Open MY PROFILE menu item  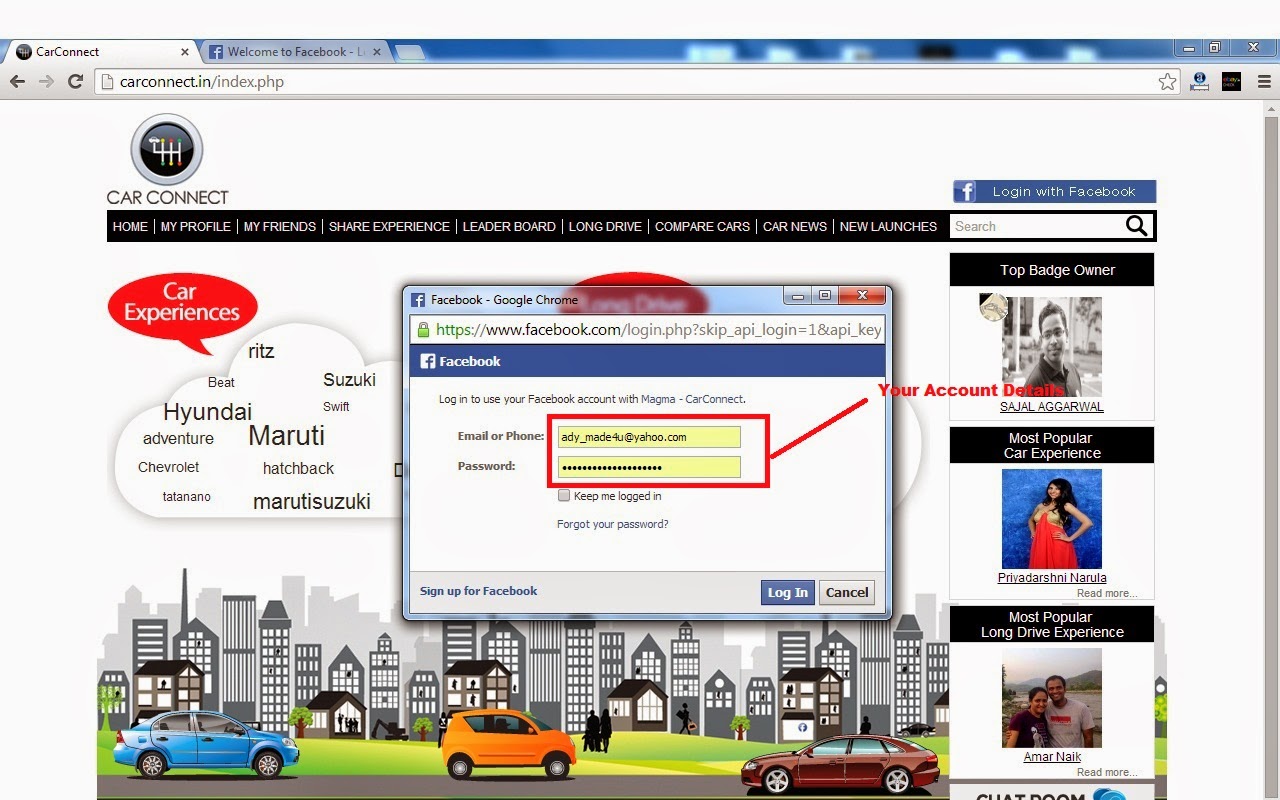pos(196,227)
